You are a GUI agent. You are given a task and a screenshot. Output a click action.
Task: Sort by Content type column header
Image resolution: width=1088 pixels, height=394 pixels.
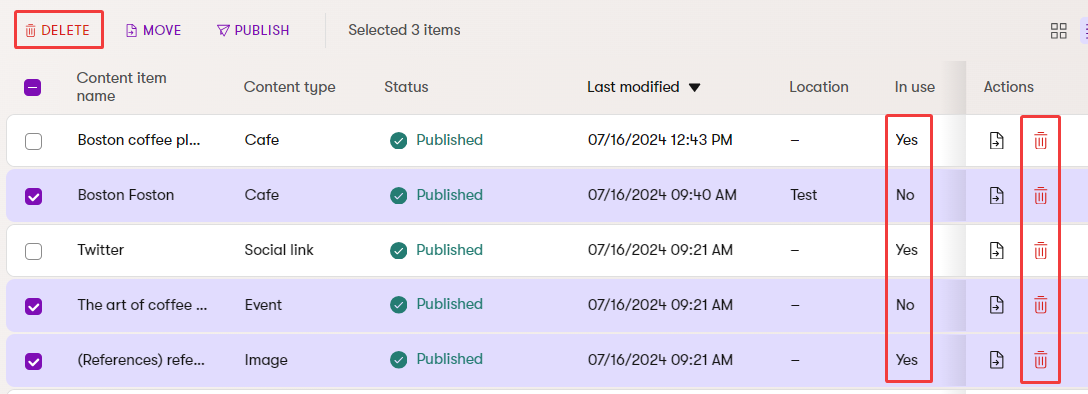point(289,87)
